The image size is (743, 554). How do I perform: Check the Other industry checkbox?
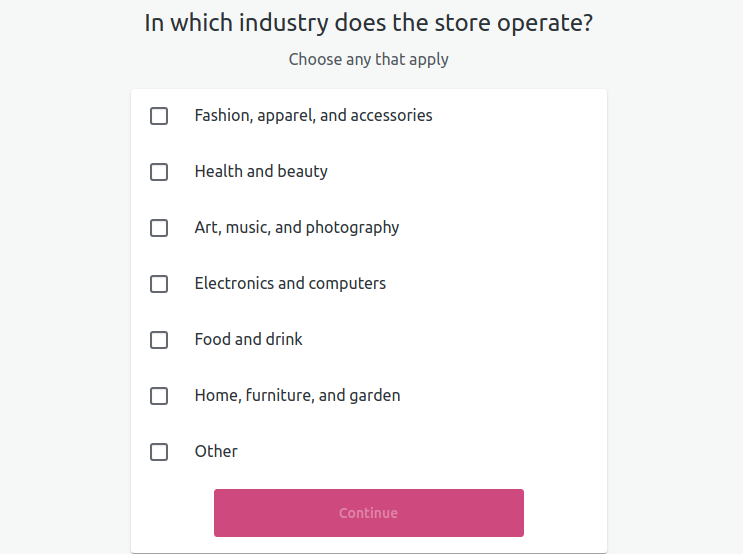coord(159,452)
